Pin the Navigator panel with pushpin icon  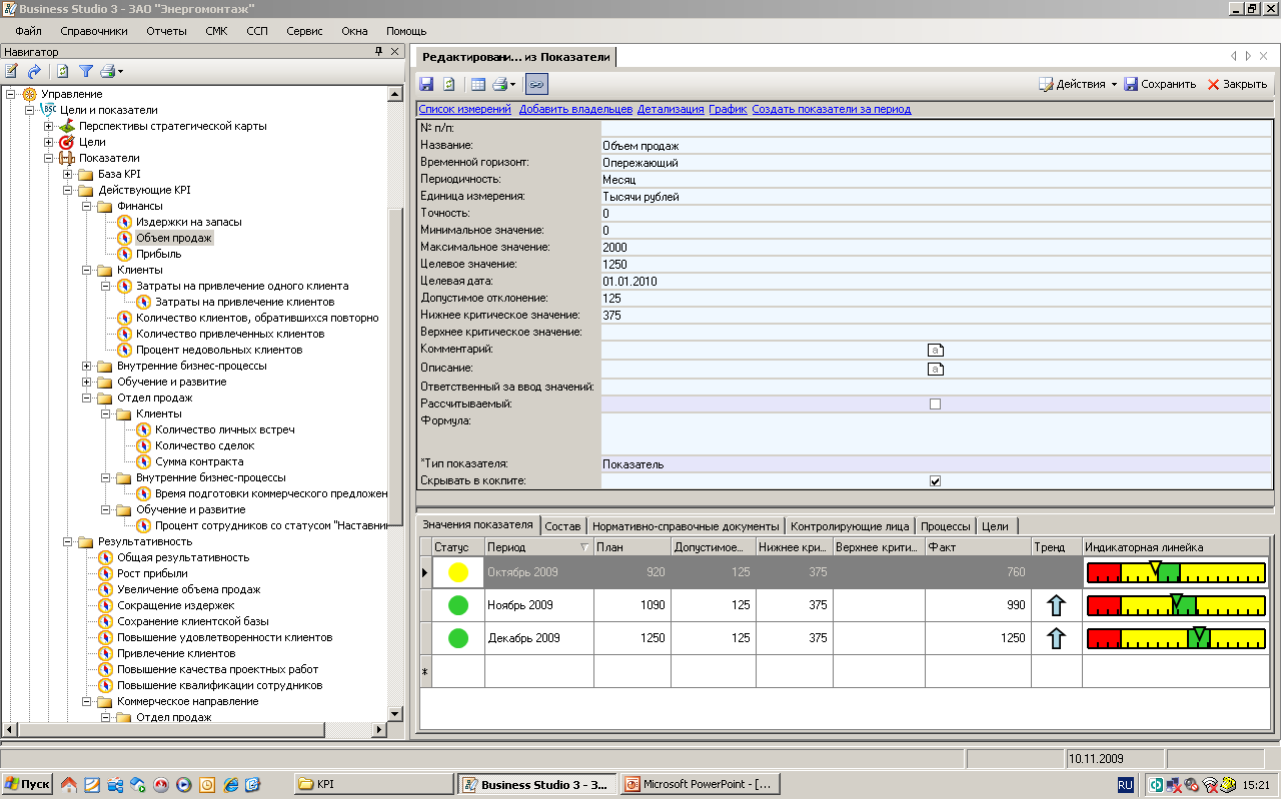tap(379, 51)
